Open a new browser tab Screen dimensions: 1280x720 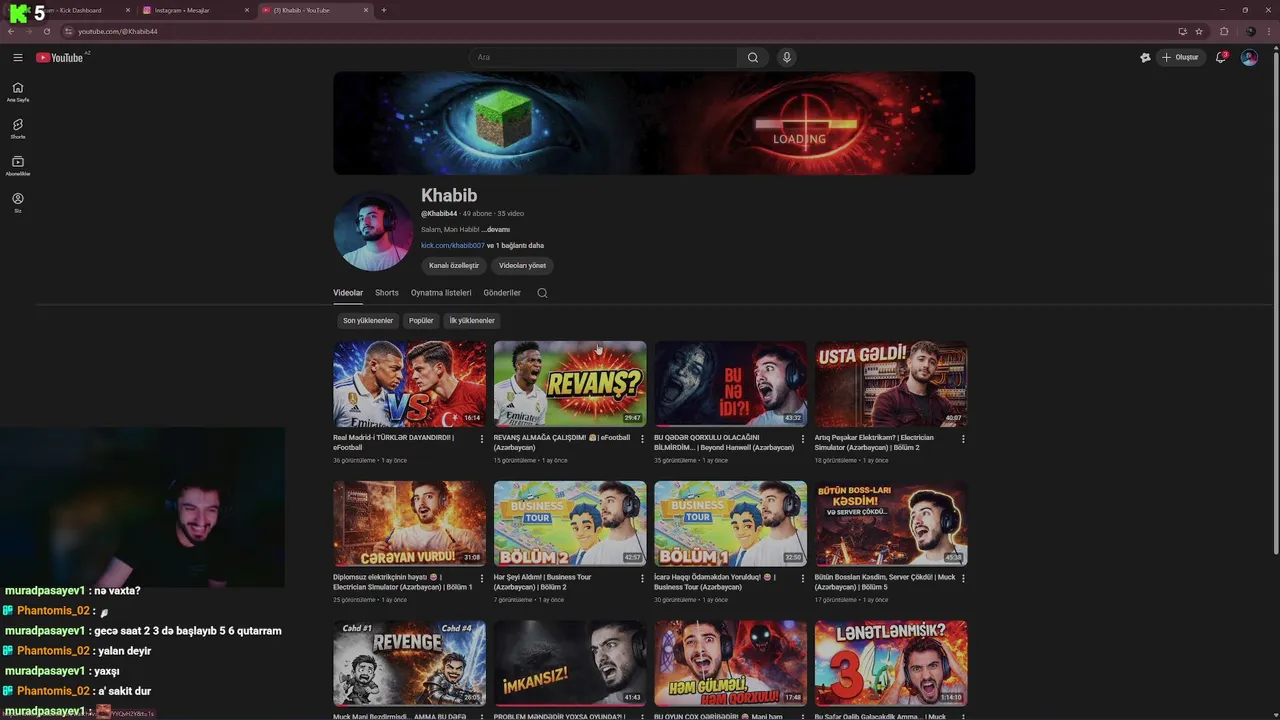384,10
